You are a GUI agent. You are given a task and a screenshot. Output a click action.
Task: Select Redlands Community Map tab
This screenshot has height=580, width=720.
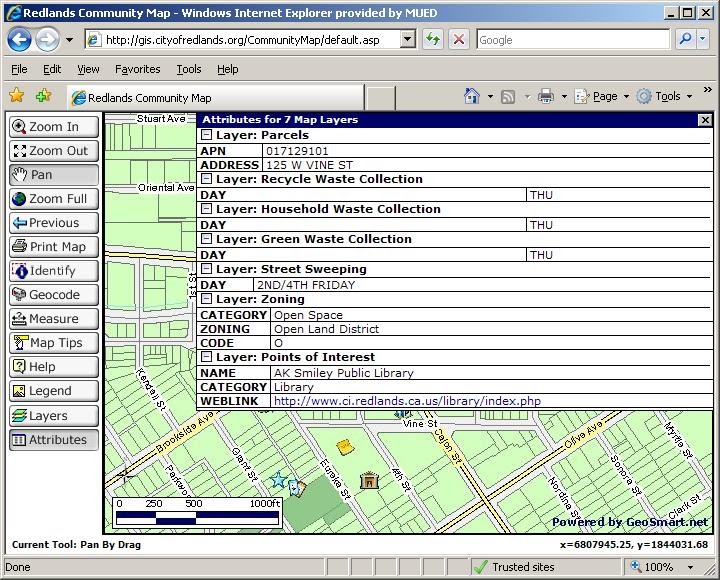pyautogui.click(x=216, y=97)
